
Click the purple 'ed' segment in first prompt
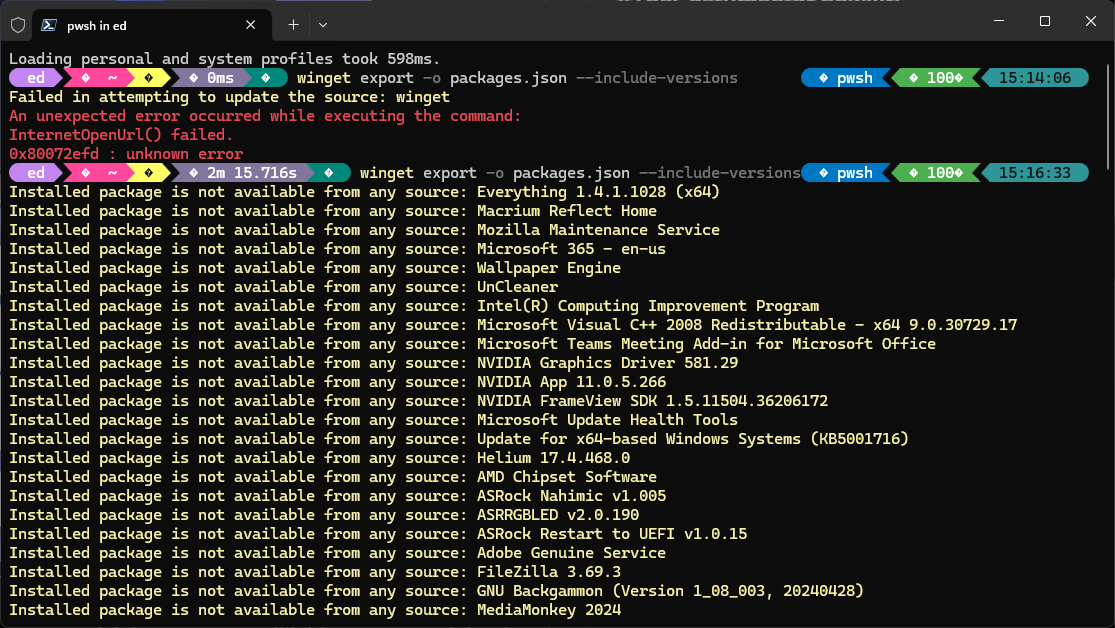pos(36,78)
